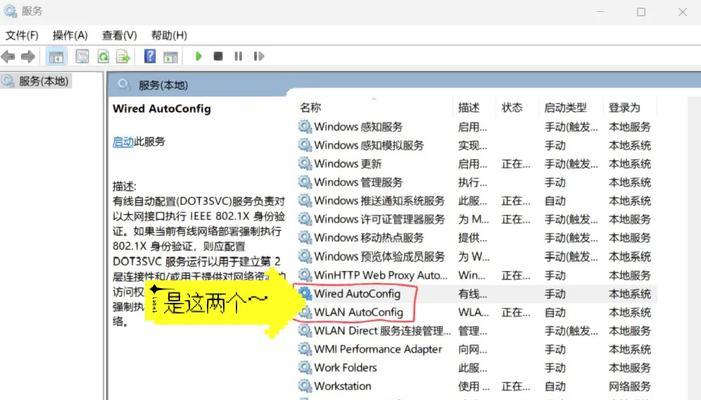
Task: Open the Properties toolbar icon
Action: 82,56
